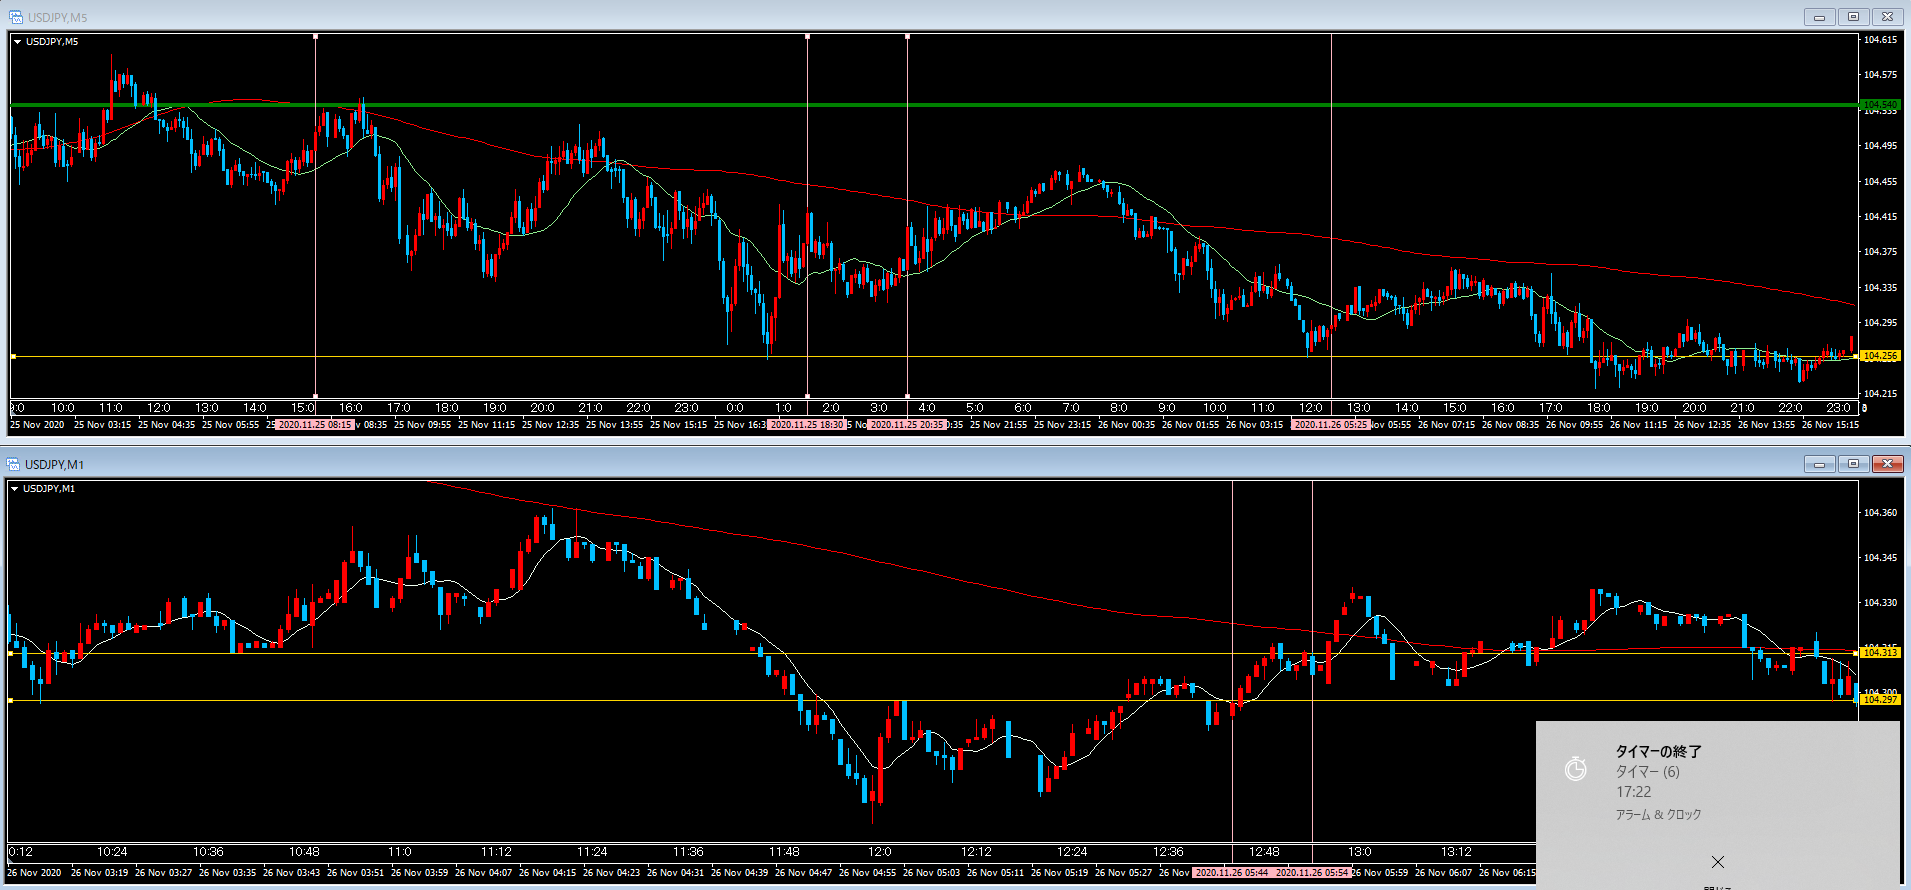Close the USDJPY,M1 chart window
1911x890 pixels.
[1887, 464]
